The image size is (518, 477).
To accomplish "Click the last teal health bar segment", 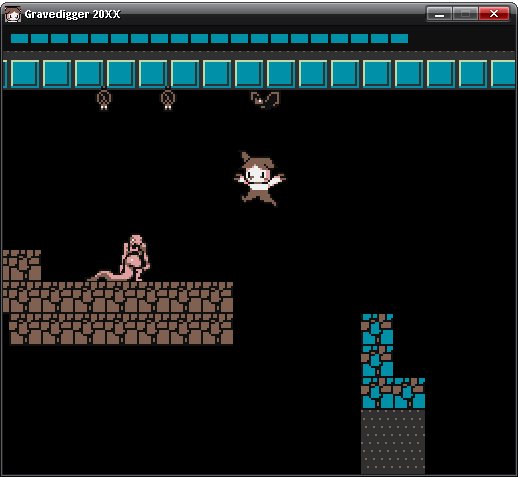I will [x=399, y=38].
